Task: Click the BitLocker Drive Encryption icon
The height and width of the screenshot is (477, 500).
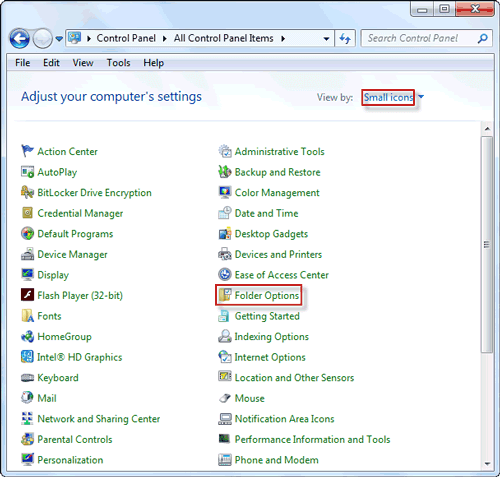Action: 27,193
